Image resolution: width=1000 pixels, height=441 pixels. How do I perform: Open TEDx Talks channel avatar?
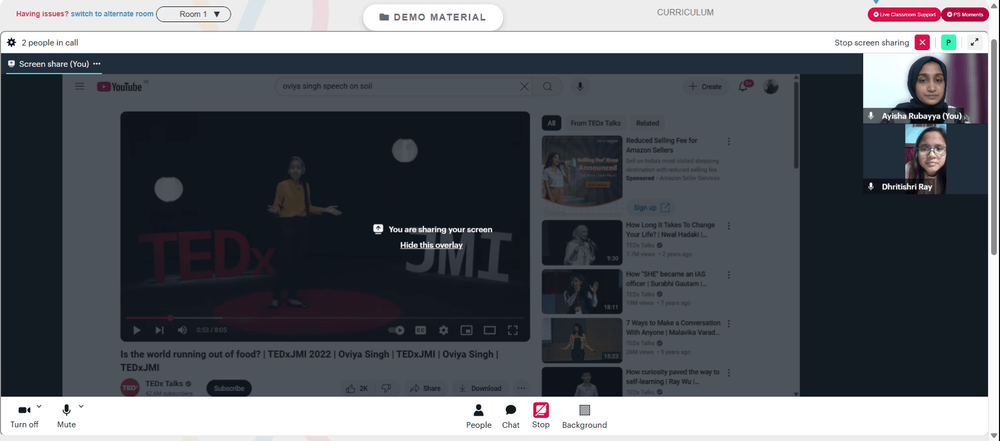[x=130, y=387]
